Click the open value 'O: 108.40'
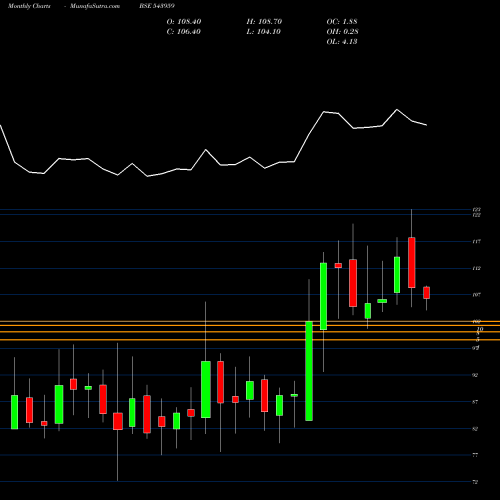Viewport: 500px width, 500px height. tap(184, 22)
